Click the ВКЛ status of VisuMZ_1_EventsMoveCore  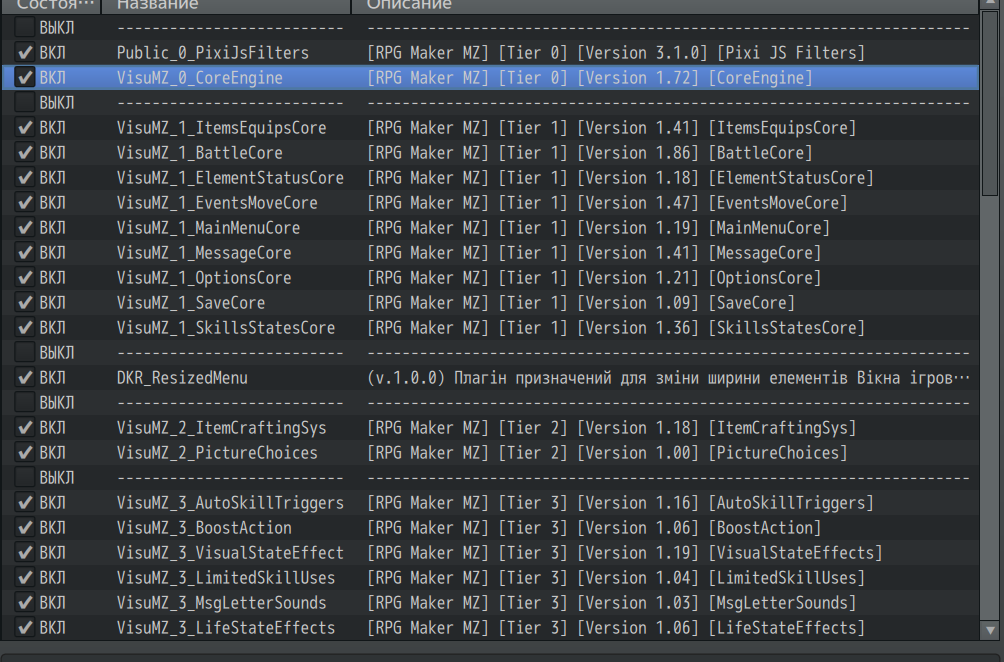(x=53, y=202)
